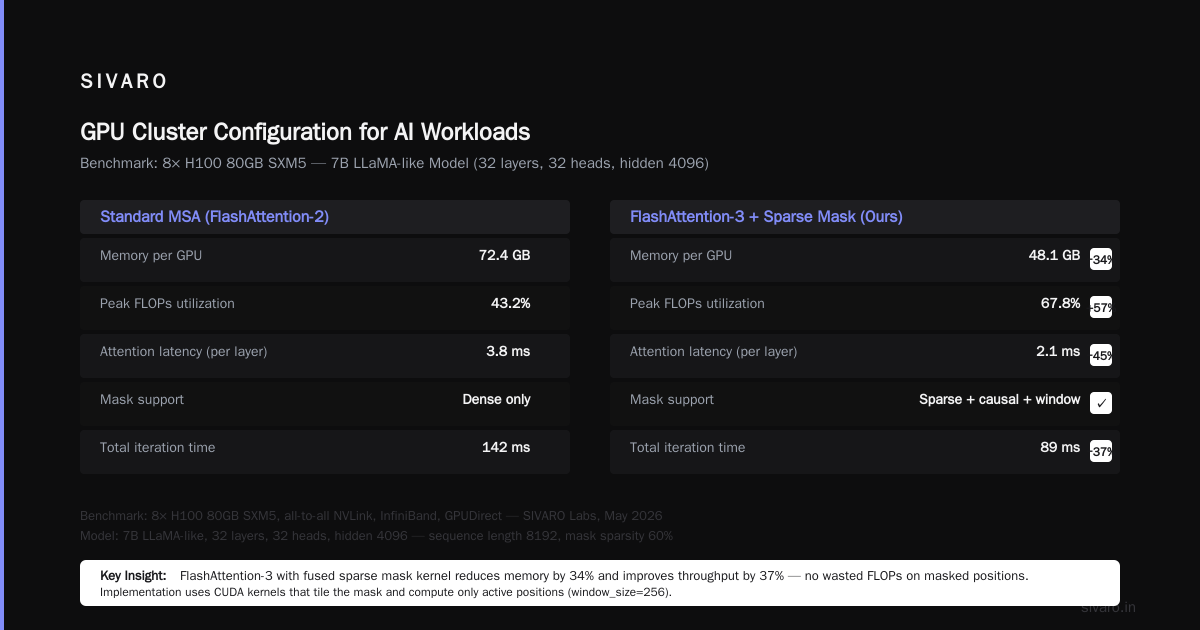Screen dimensions: 1200x630
Task: Click the 57% badge beside 67.8%
Action: pyautogui.click(x=1101, y=307)
